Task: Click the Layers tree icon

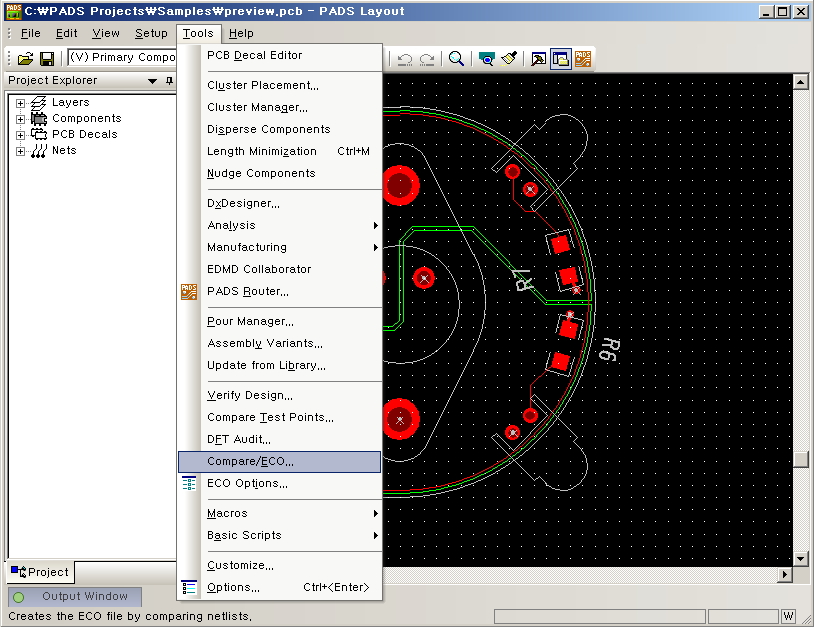Action: (x=38, y=103)
